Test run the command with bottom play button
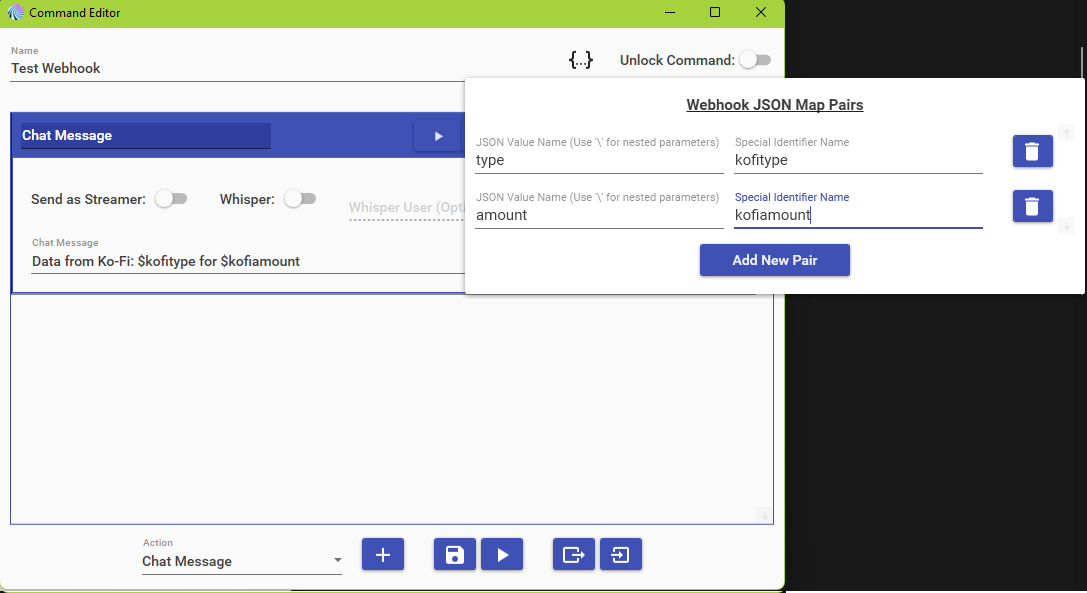Viewport: 1087px width, 593px height. [502, 555]
